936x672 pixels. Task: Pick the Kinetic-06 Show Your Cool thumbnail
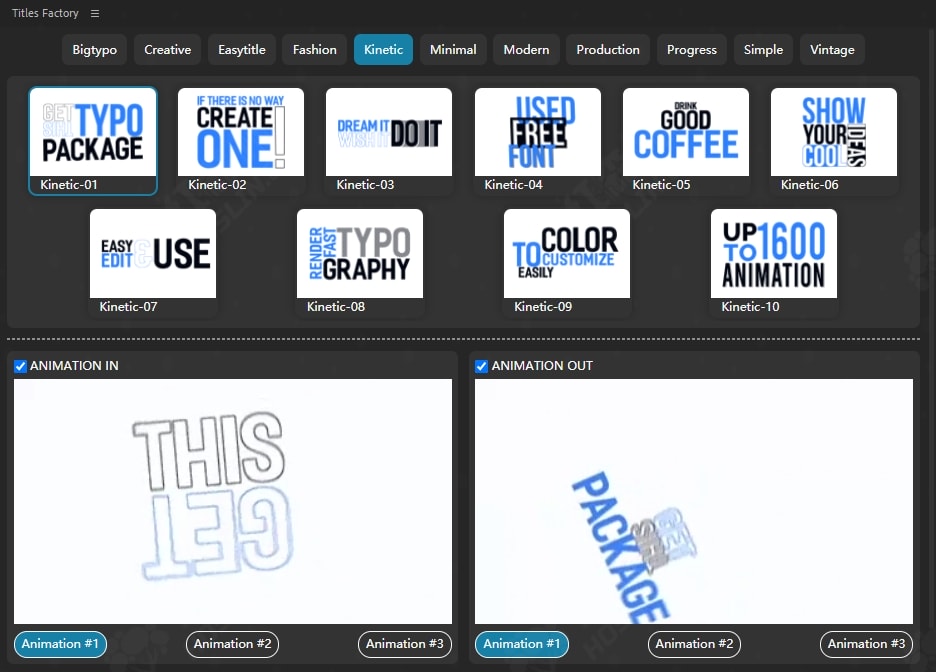(833, 132)
